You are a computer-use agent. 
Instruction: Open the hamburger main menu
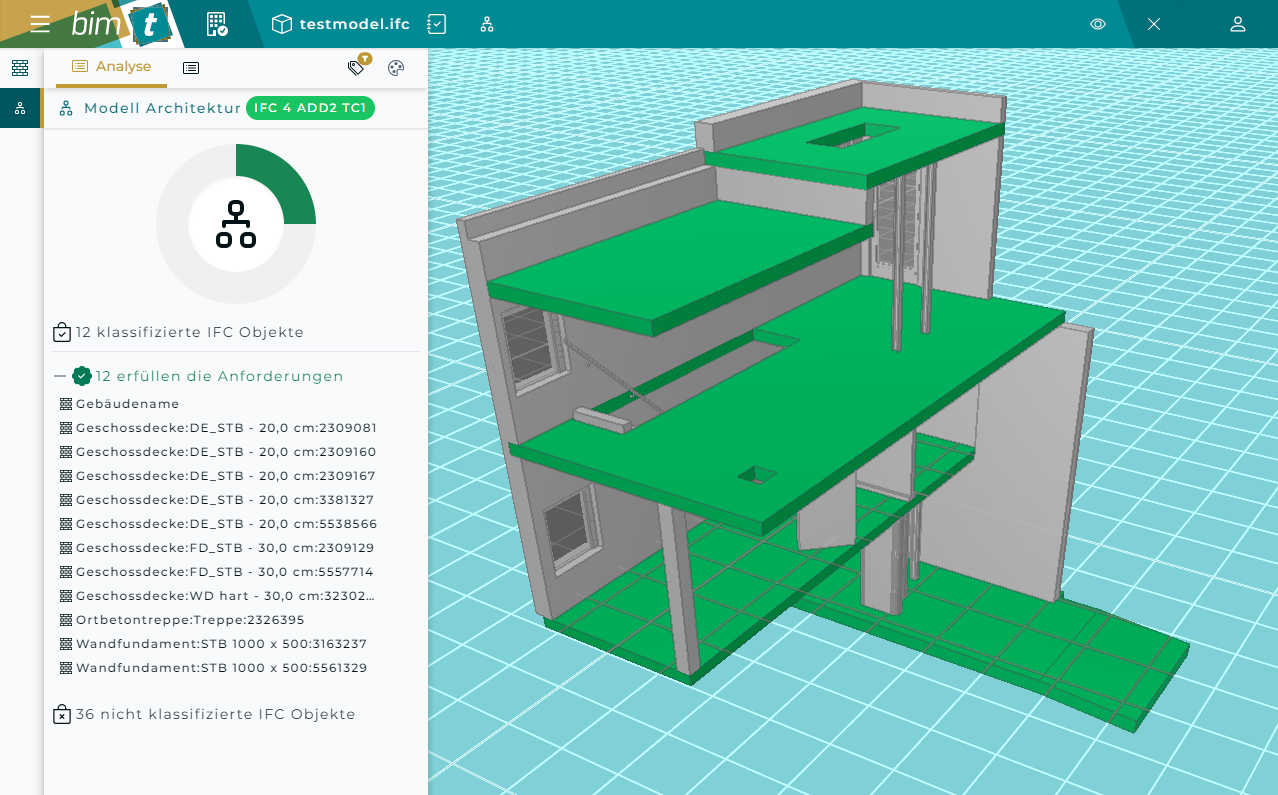(x=40, y=24)
